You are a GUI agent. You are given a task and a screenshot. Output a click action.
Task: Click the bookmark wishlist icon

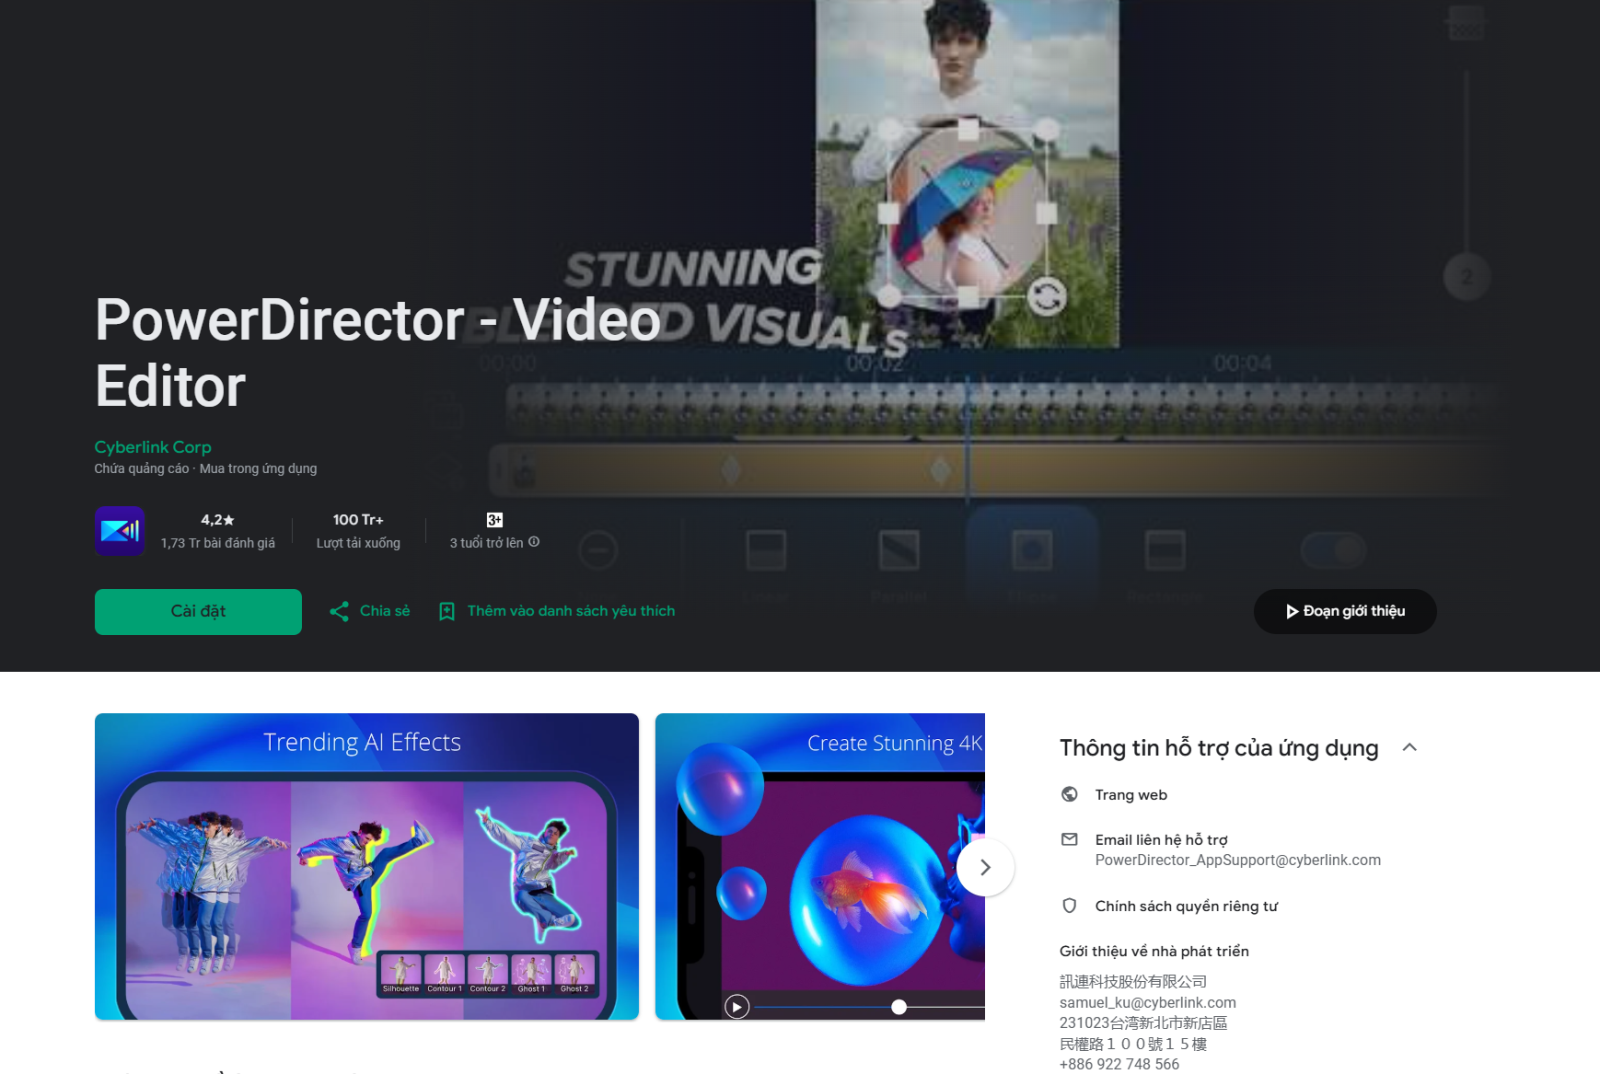coord(447,611)
